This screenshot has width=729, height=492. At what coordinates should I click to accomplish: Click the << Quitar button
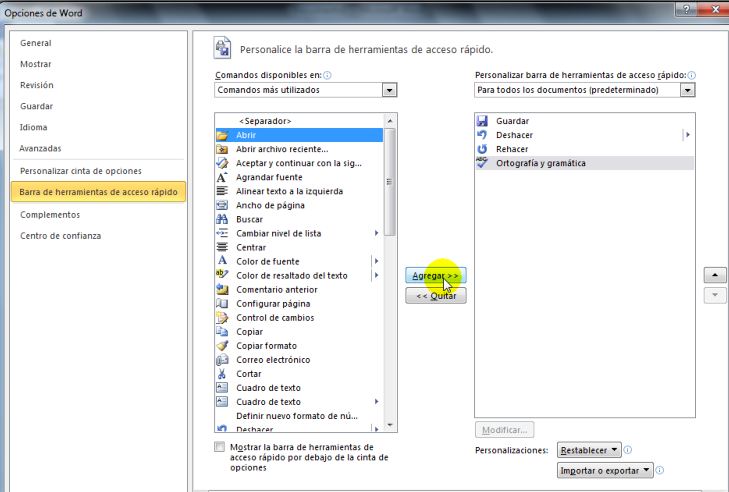coord(436,296)
